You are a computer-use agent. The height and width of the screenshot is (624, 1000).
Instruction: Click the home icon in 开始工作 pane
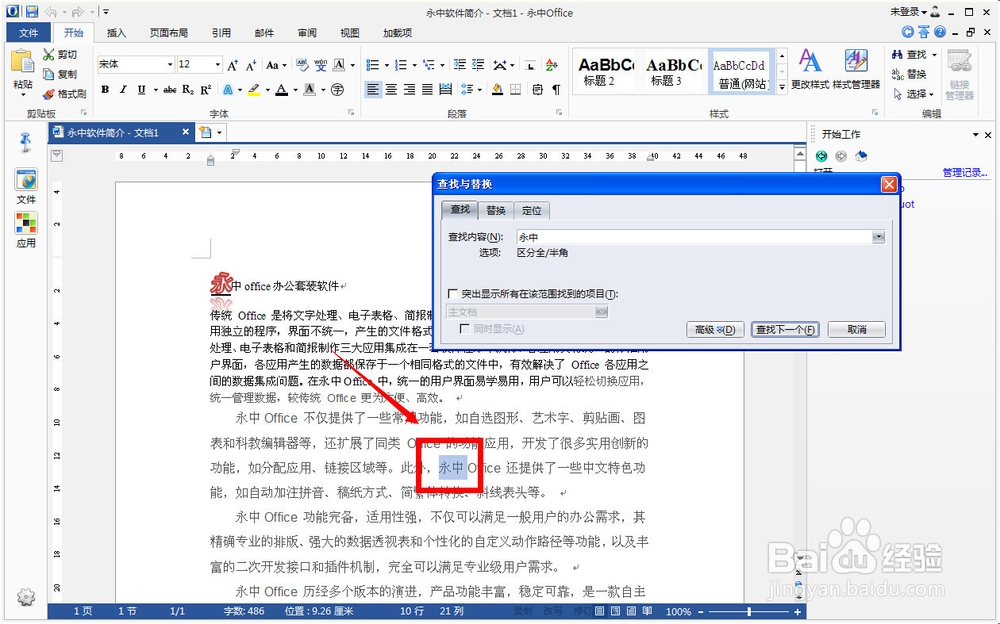(861, 156)
